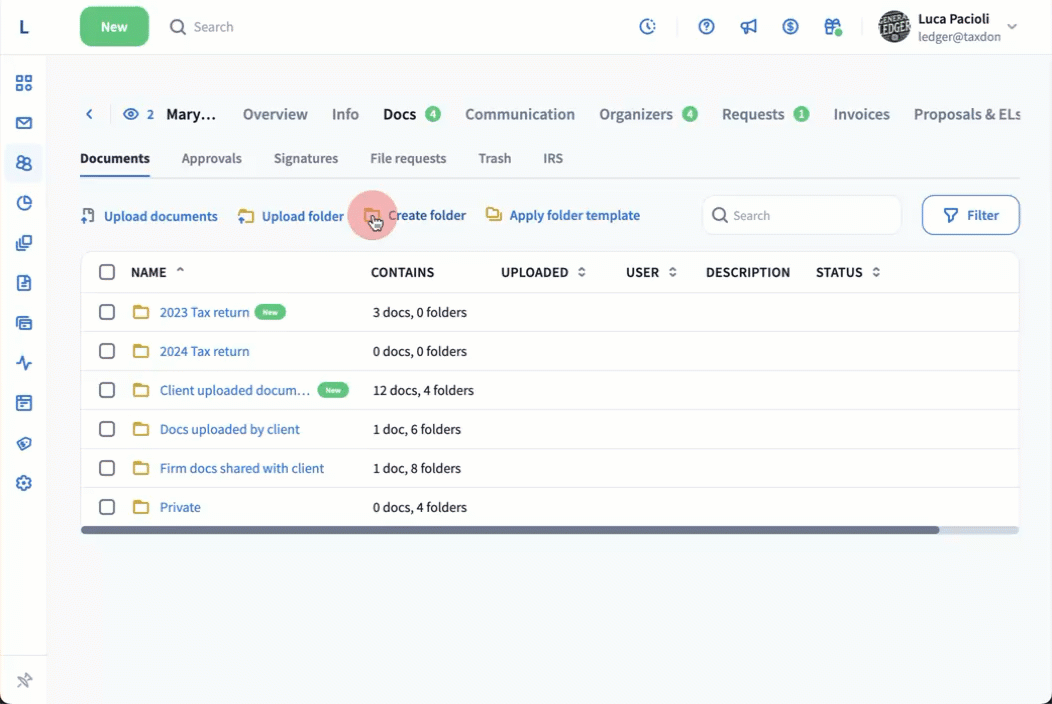The image size is (1052, 704).
Task: Open the timer clock icon in header
Action: tap(648, 27)
